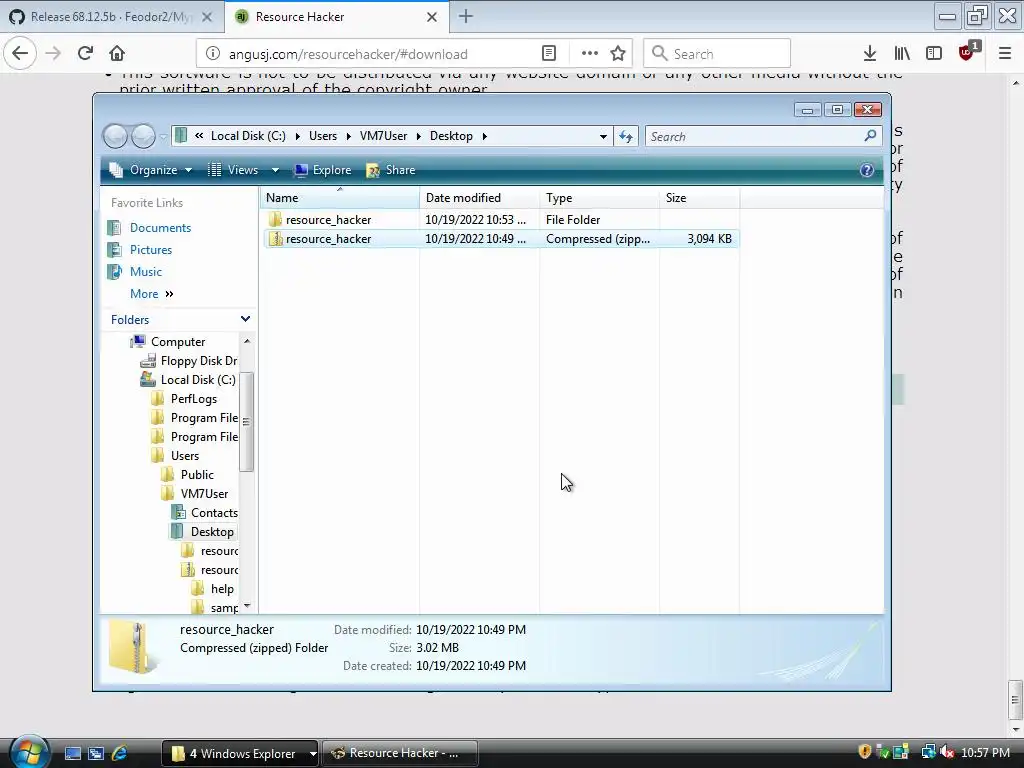
Task: Bookmark this page with the star
Action: point(618,54)
